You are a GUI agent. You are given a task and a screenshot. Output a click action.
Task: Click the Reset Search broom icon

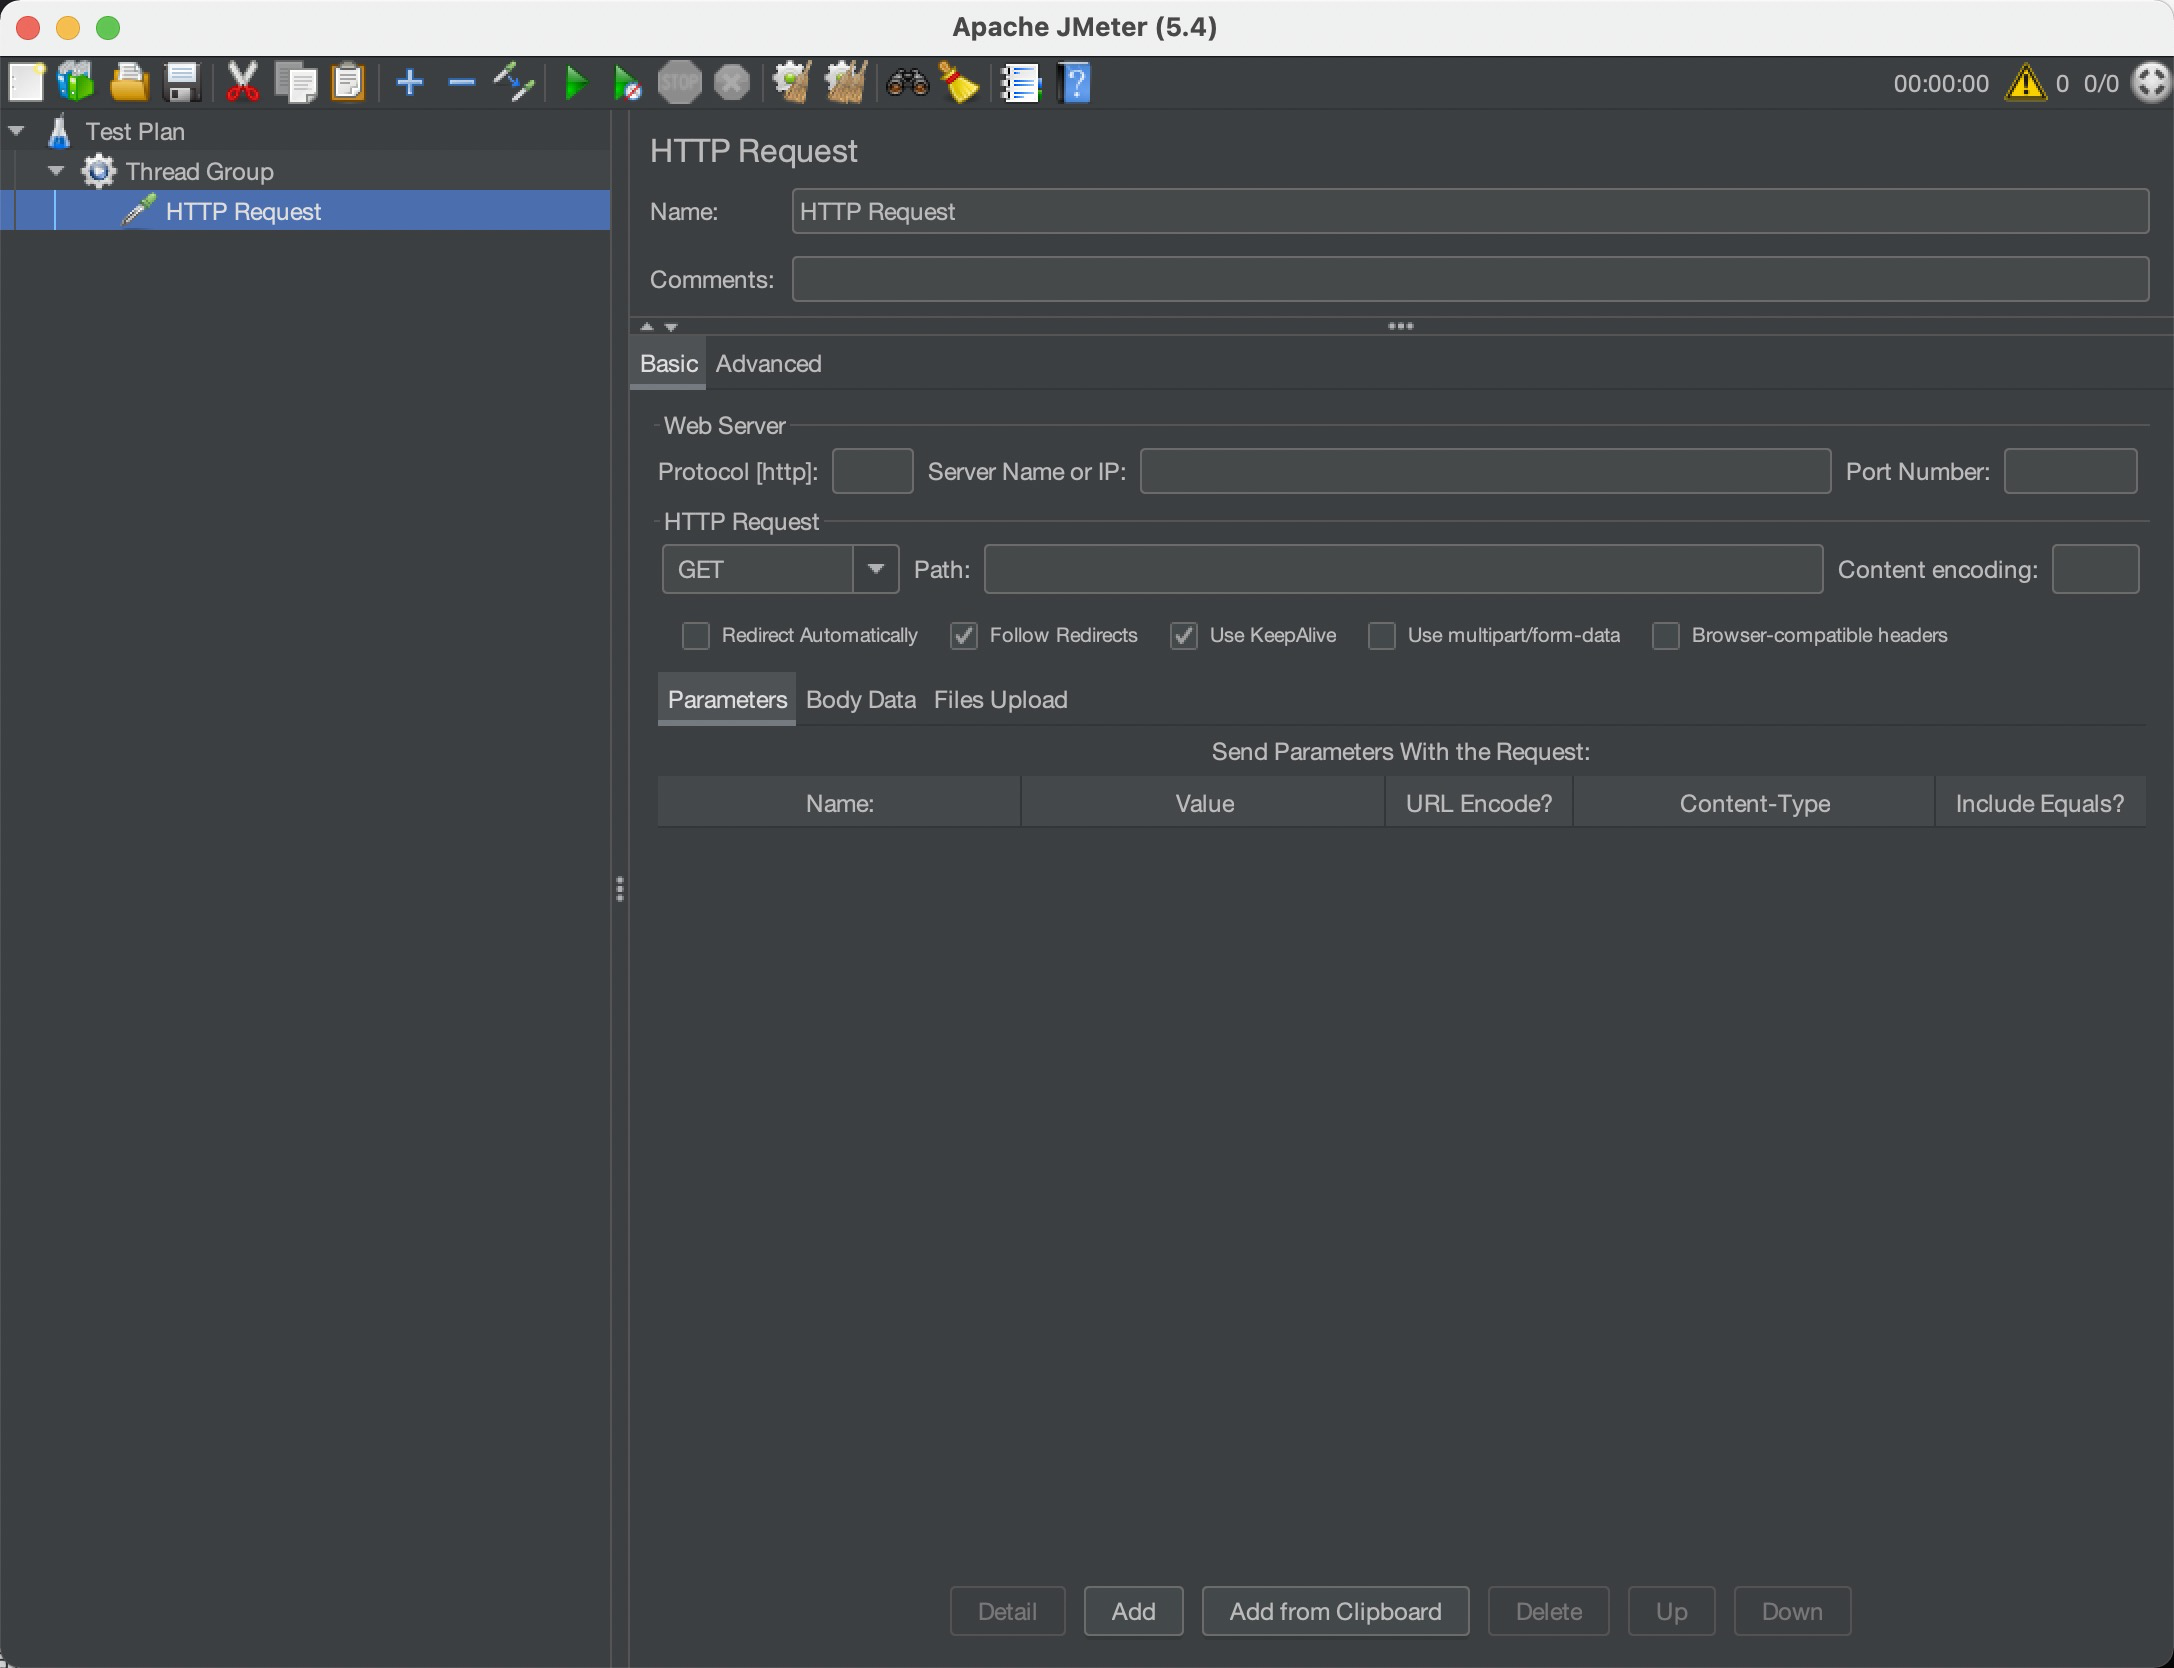(959, 83)
